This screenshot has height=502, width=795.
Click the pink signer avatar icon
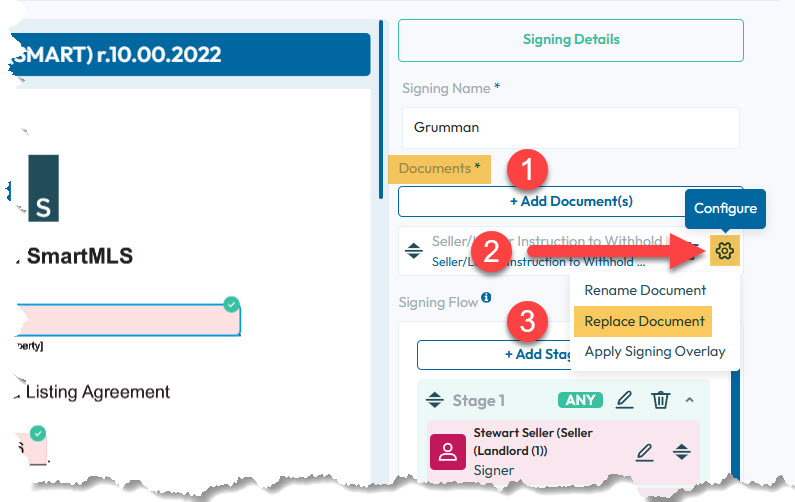(448, 452)
